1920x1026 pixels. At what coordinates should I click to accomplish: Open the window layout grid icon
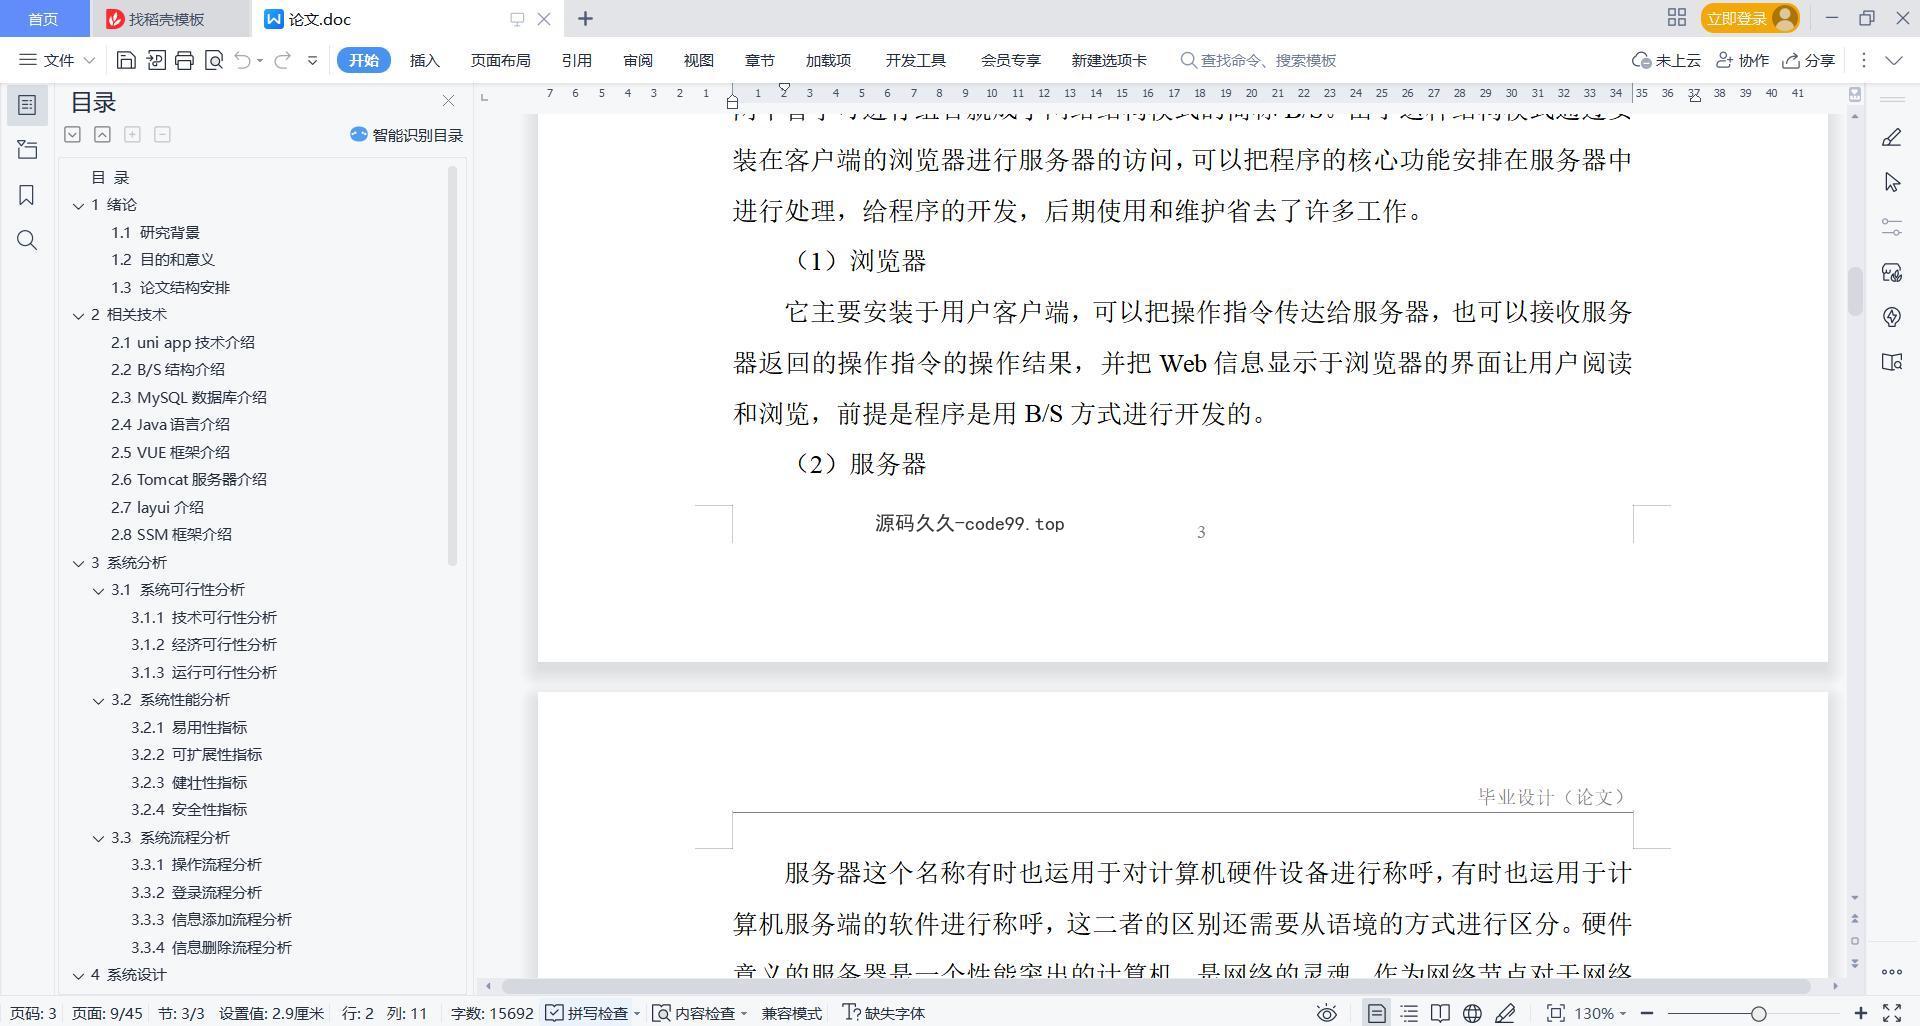1676,18
